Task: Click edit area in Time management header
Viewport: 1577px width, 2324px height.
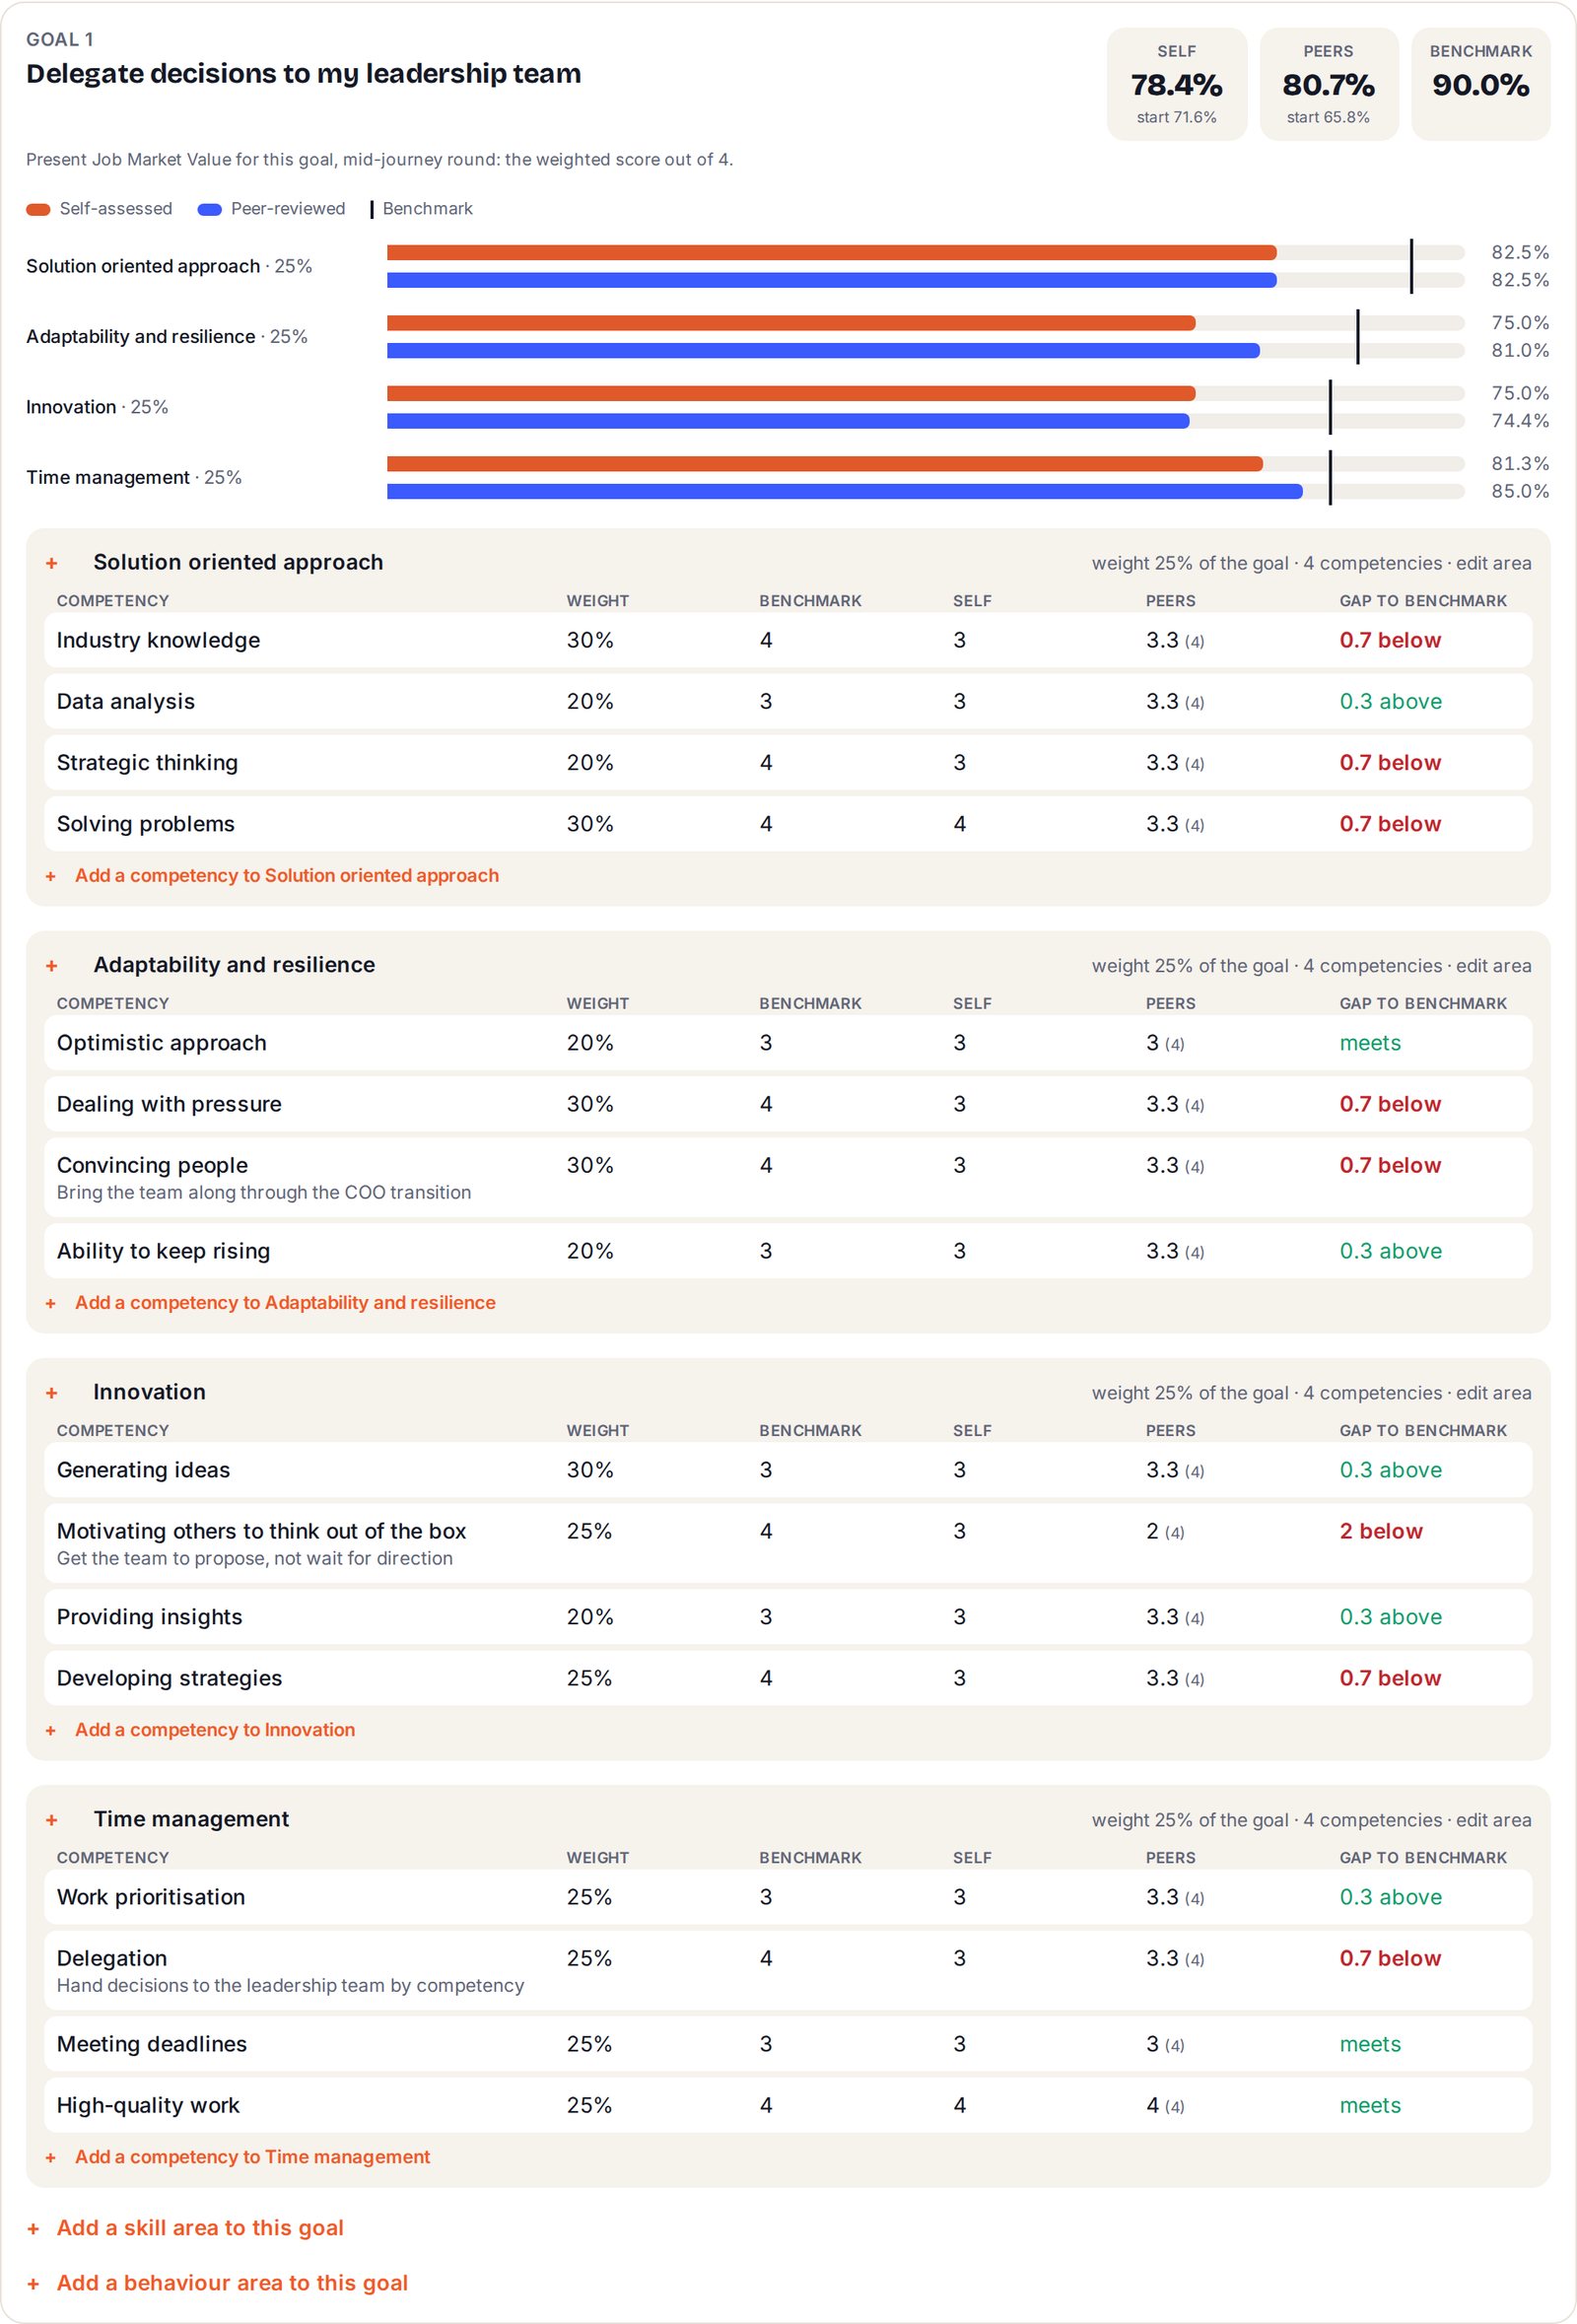Action: (1493, 1819)
